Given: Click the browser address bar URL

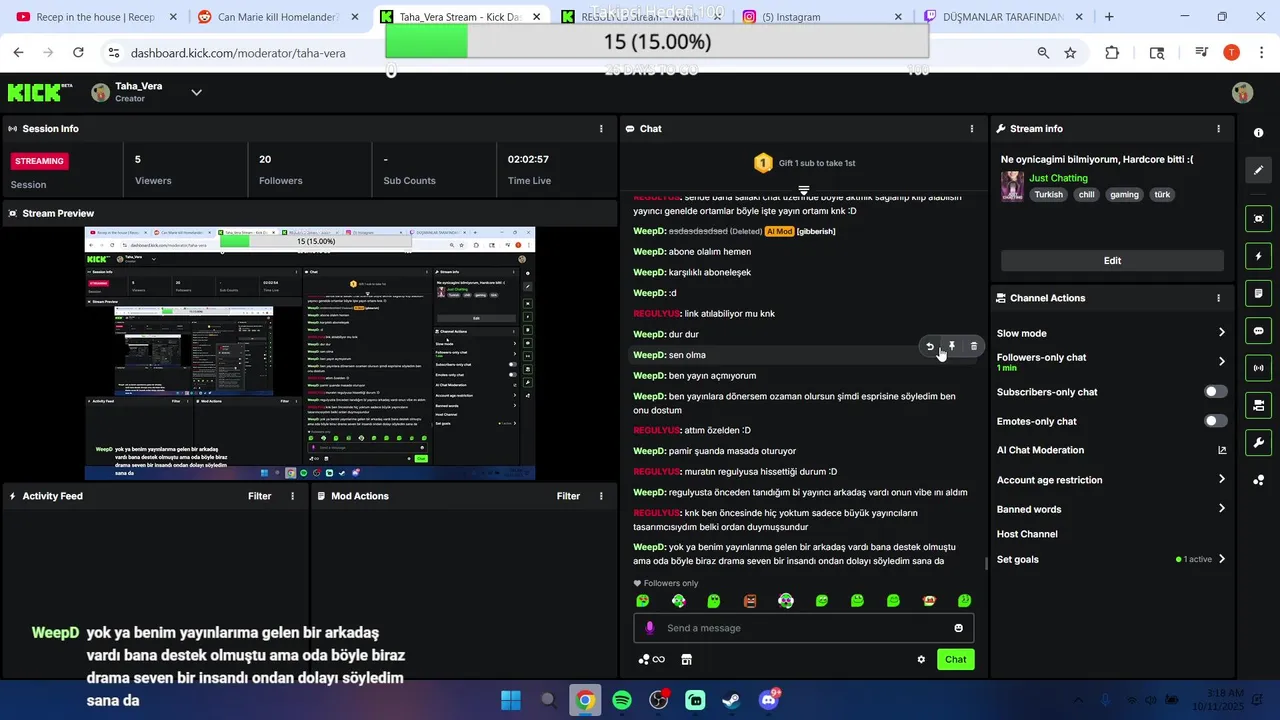Looking at the screenshot, I should pos(238,53).
